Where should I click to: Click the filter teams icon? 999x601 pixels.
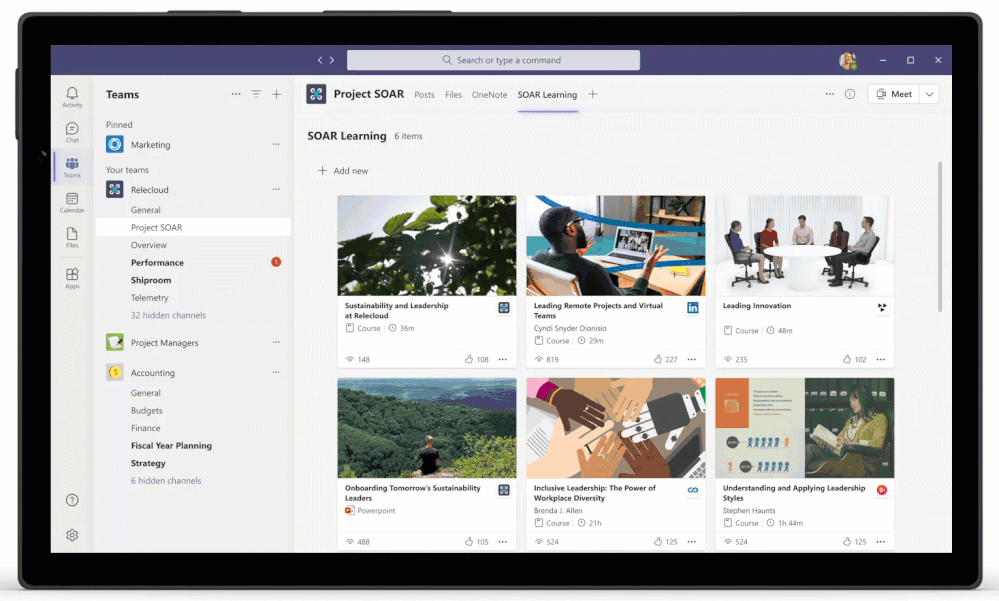tap(256, 94)
